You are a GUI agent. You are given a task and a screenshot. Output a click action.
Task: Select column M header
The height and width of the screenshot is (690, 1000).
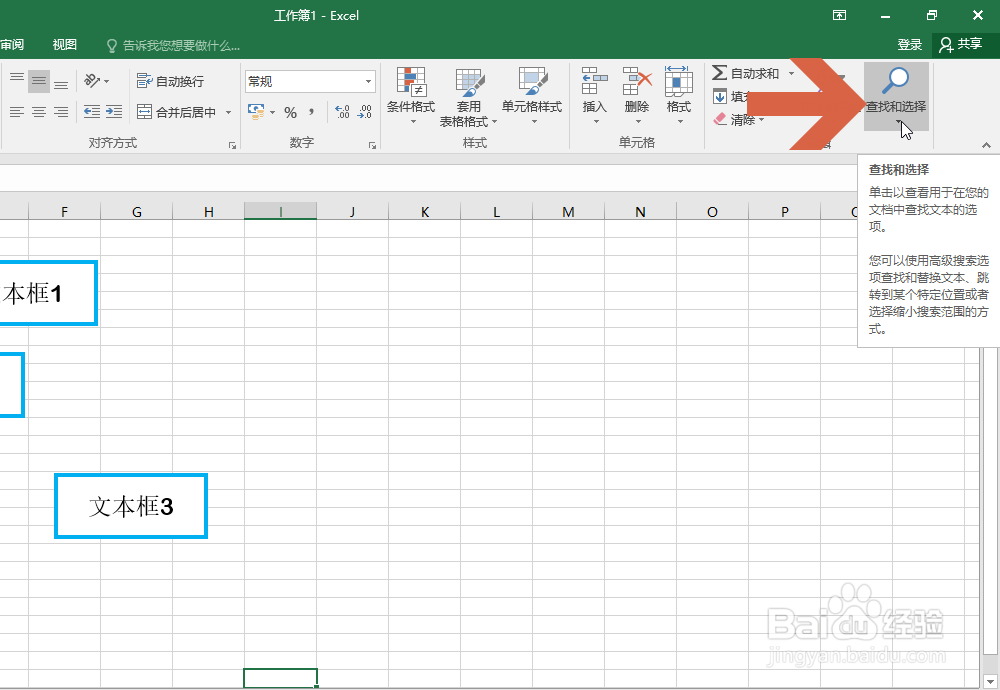(568, 212)
